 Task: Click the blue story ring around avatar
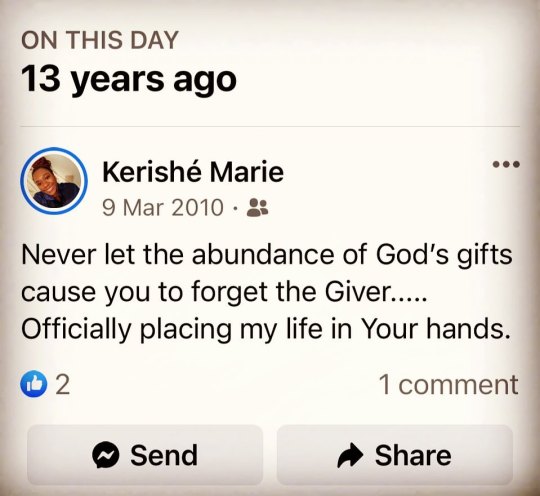coord(54,181)
